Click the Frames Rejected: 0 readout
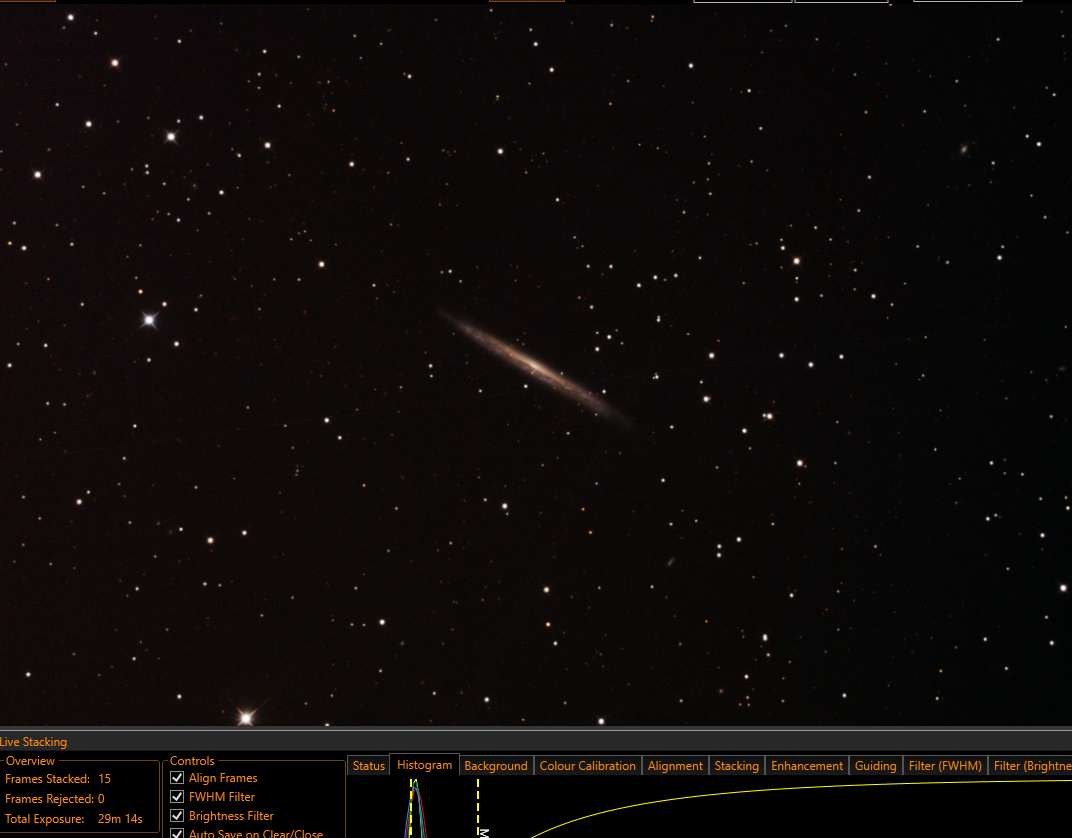1072x838 pixels. click(55, 799)
